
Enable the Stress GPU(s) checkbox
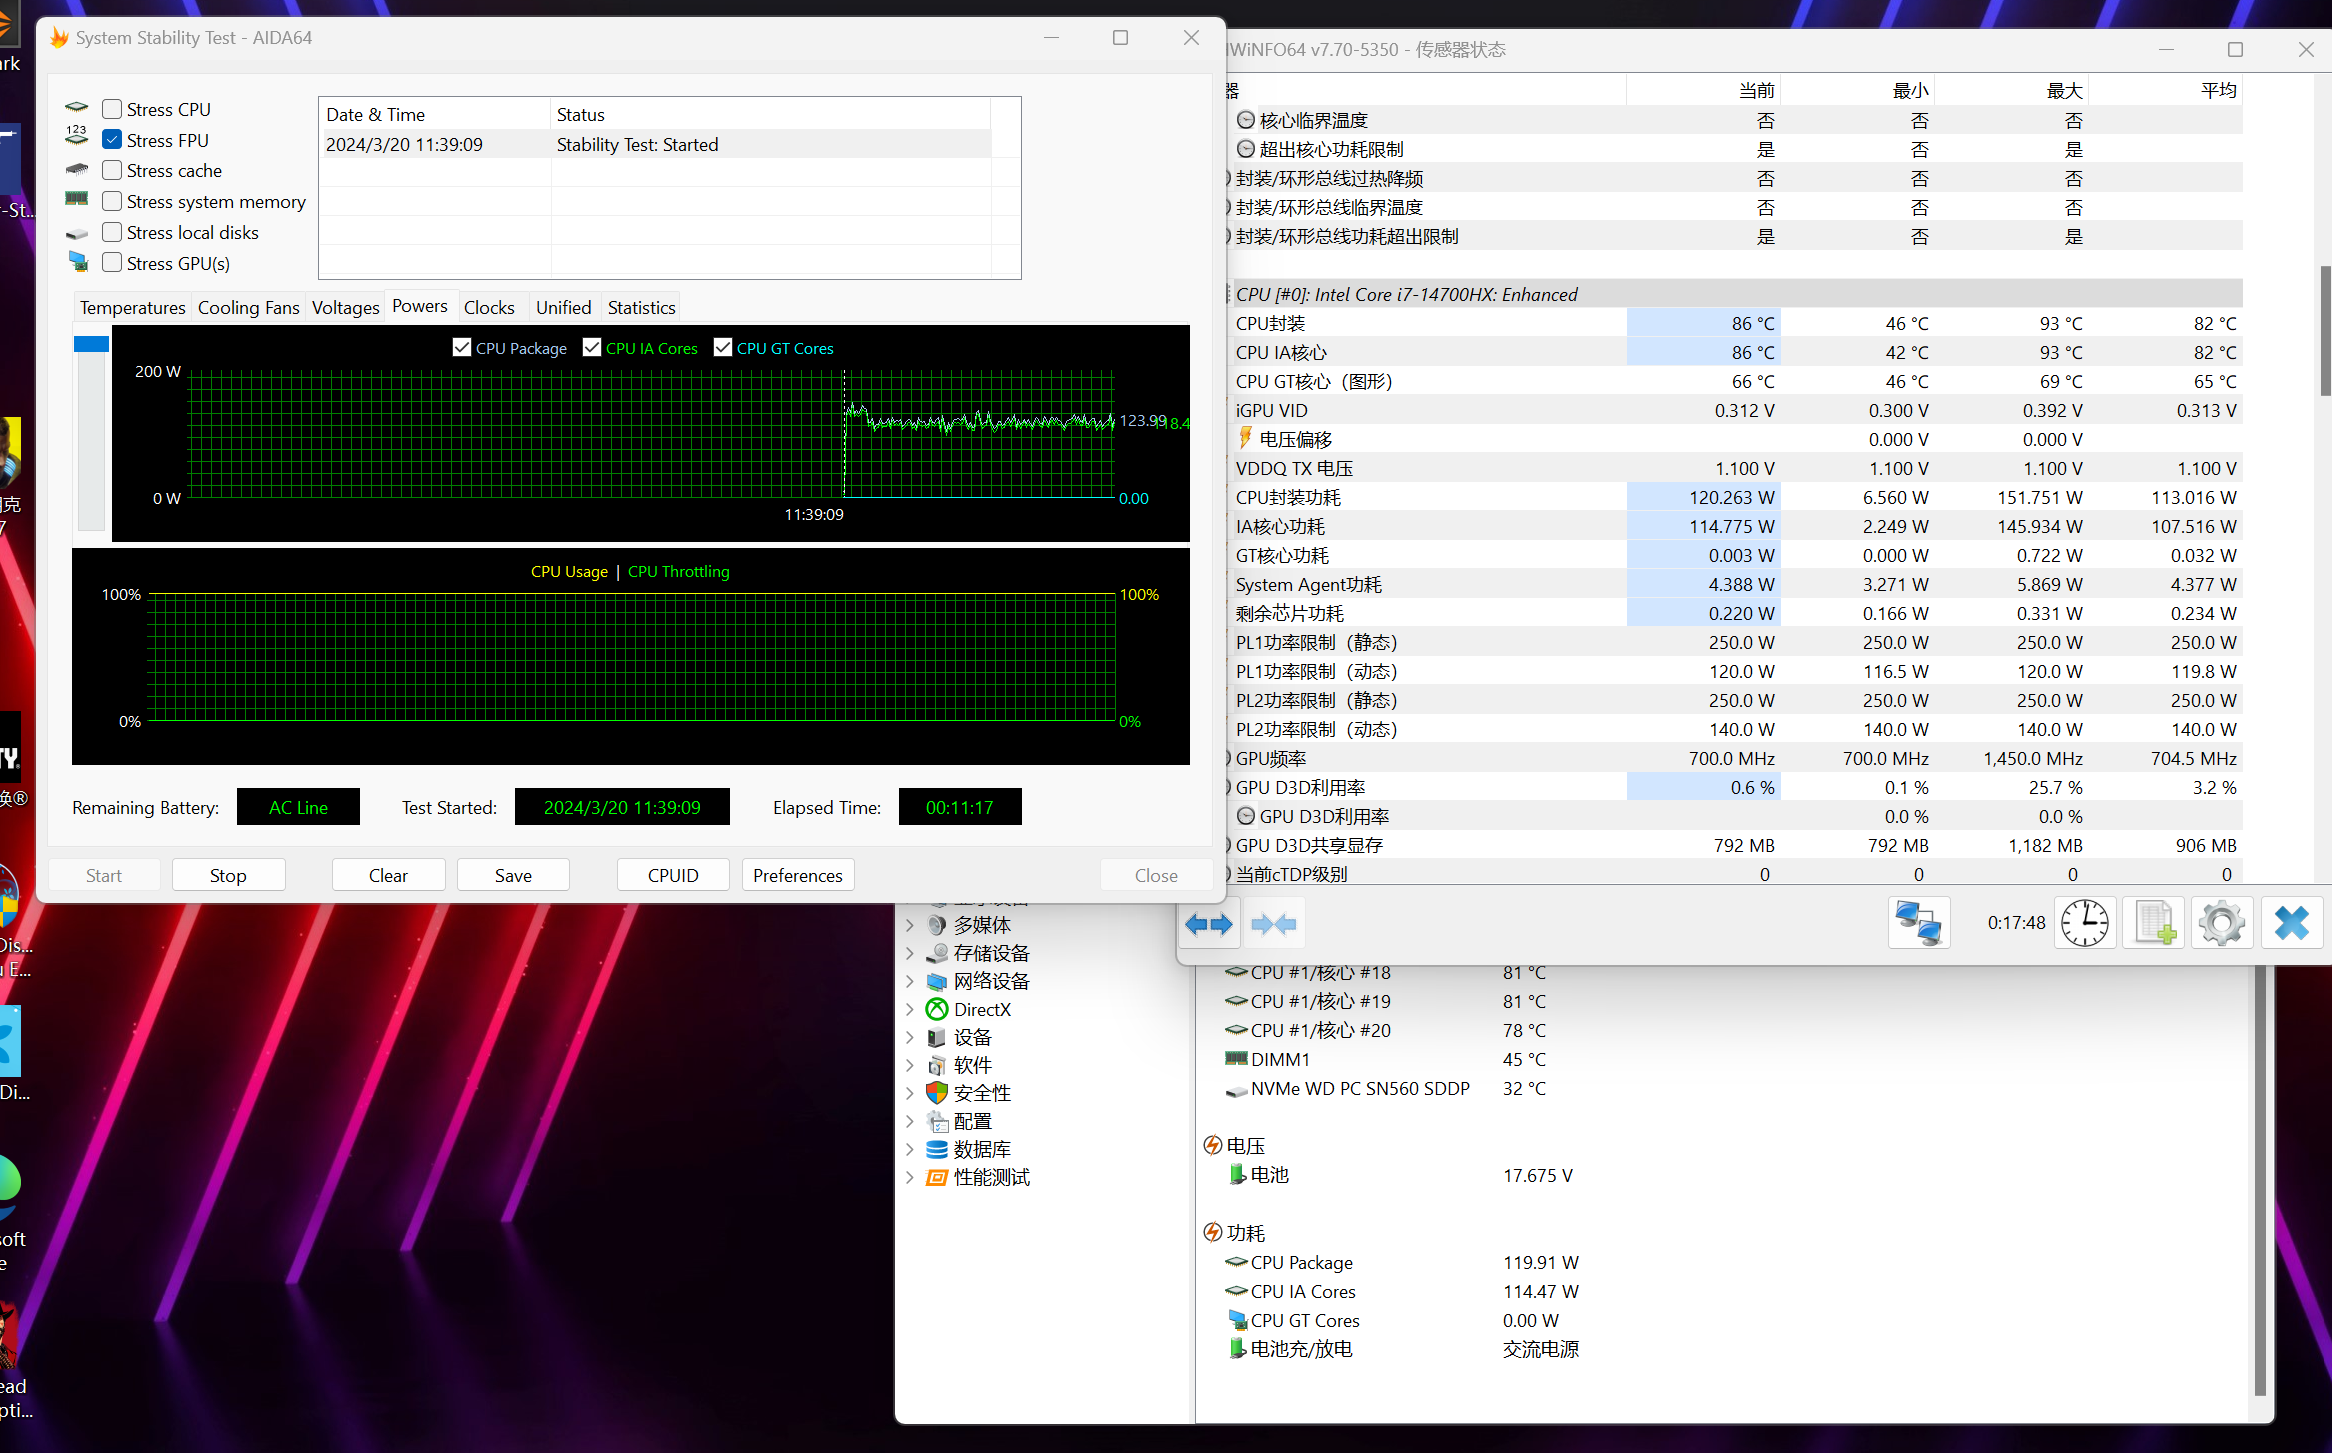point(112,262)
